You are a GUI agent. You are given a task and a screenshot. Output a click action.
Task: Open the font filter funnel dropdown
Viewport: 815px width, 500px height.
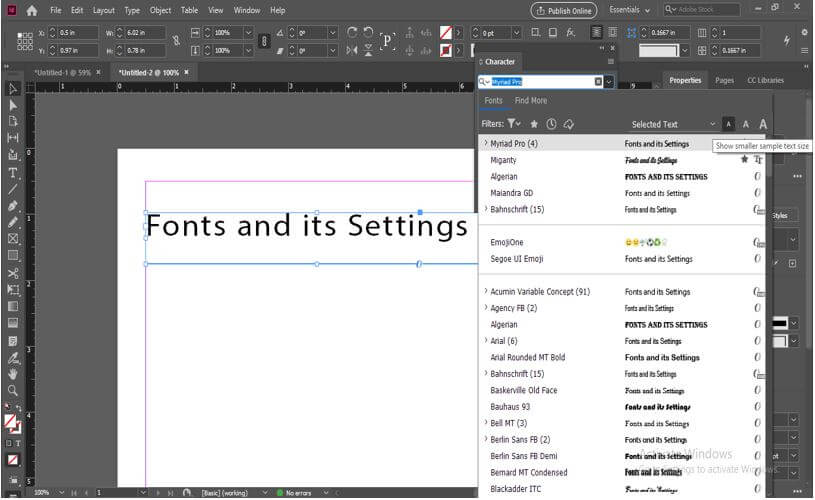pos(514,124)
